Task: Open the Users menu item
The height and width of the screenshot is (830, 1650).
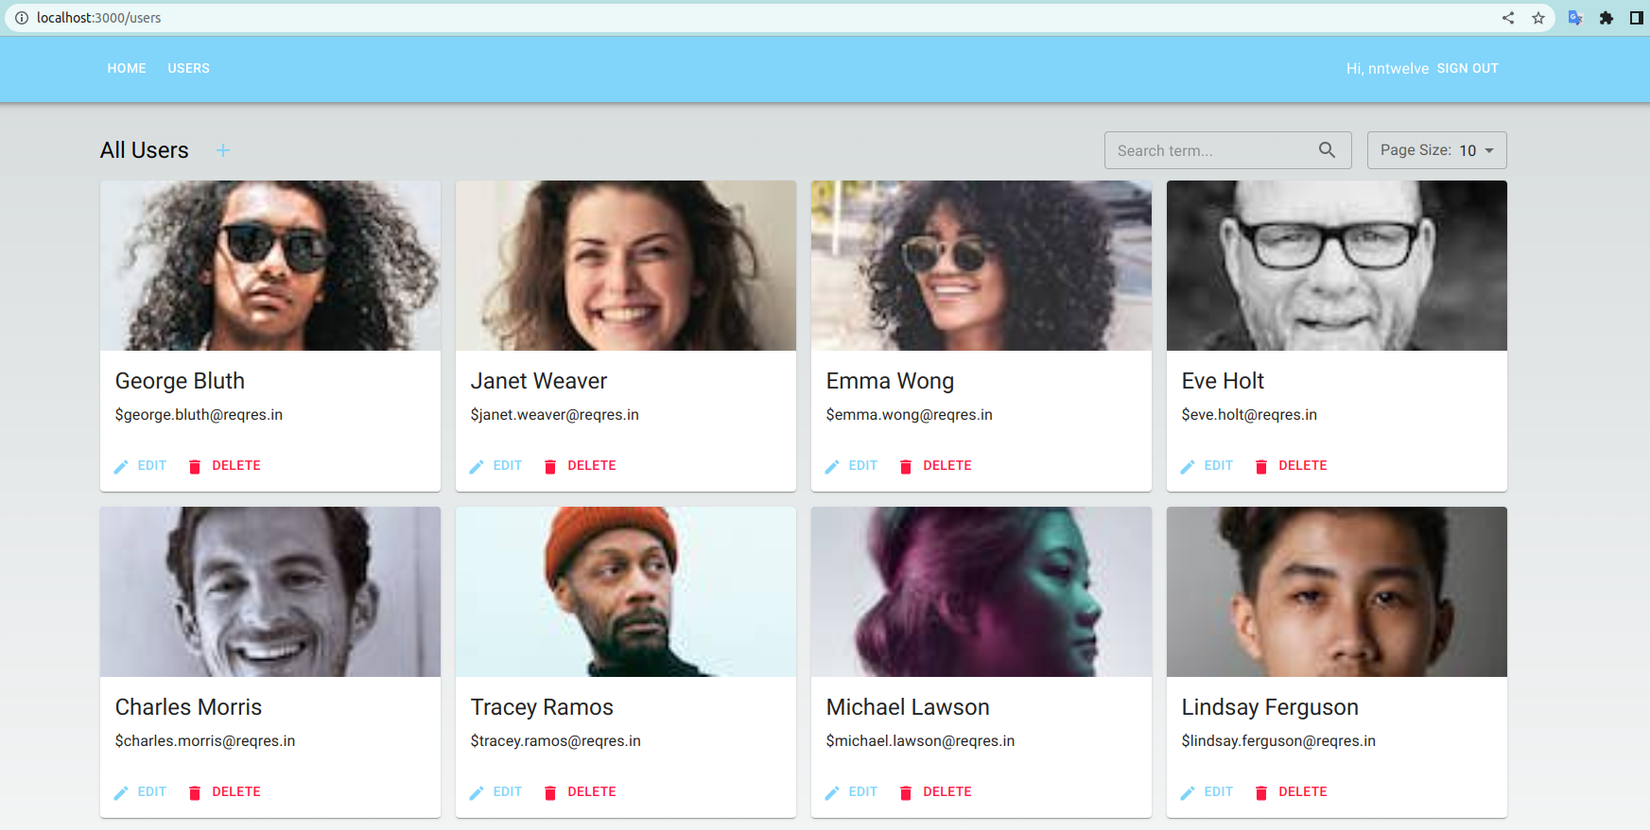Action: coord(188,68)
